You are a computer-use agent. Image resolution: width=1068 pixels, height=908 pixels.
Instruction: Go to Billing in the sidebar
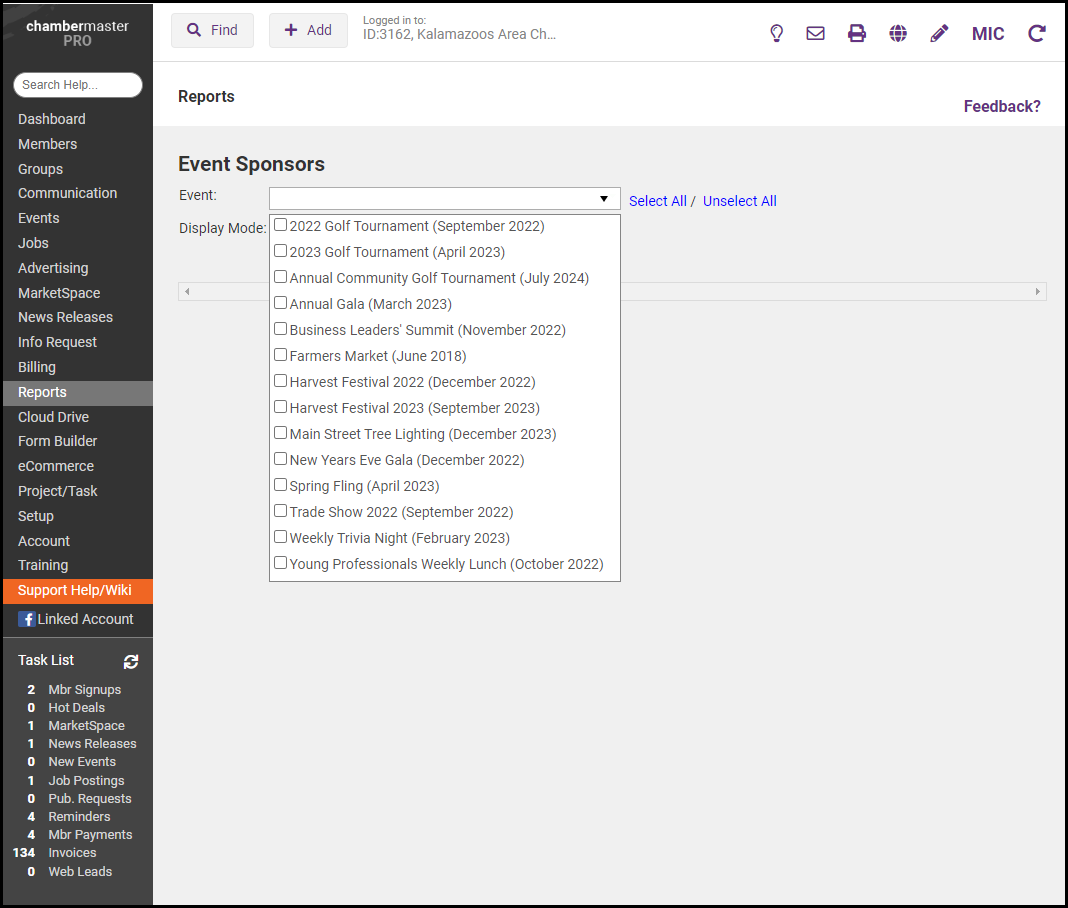click(x=37, y=367)
